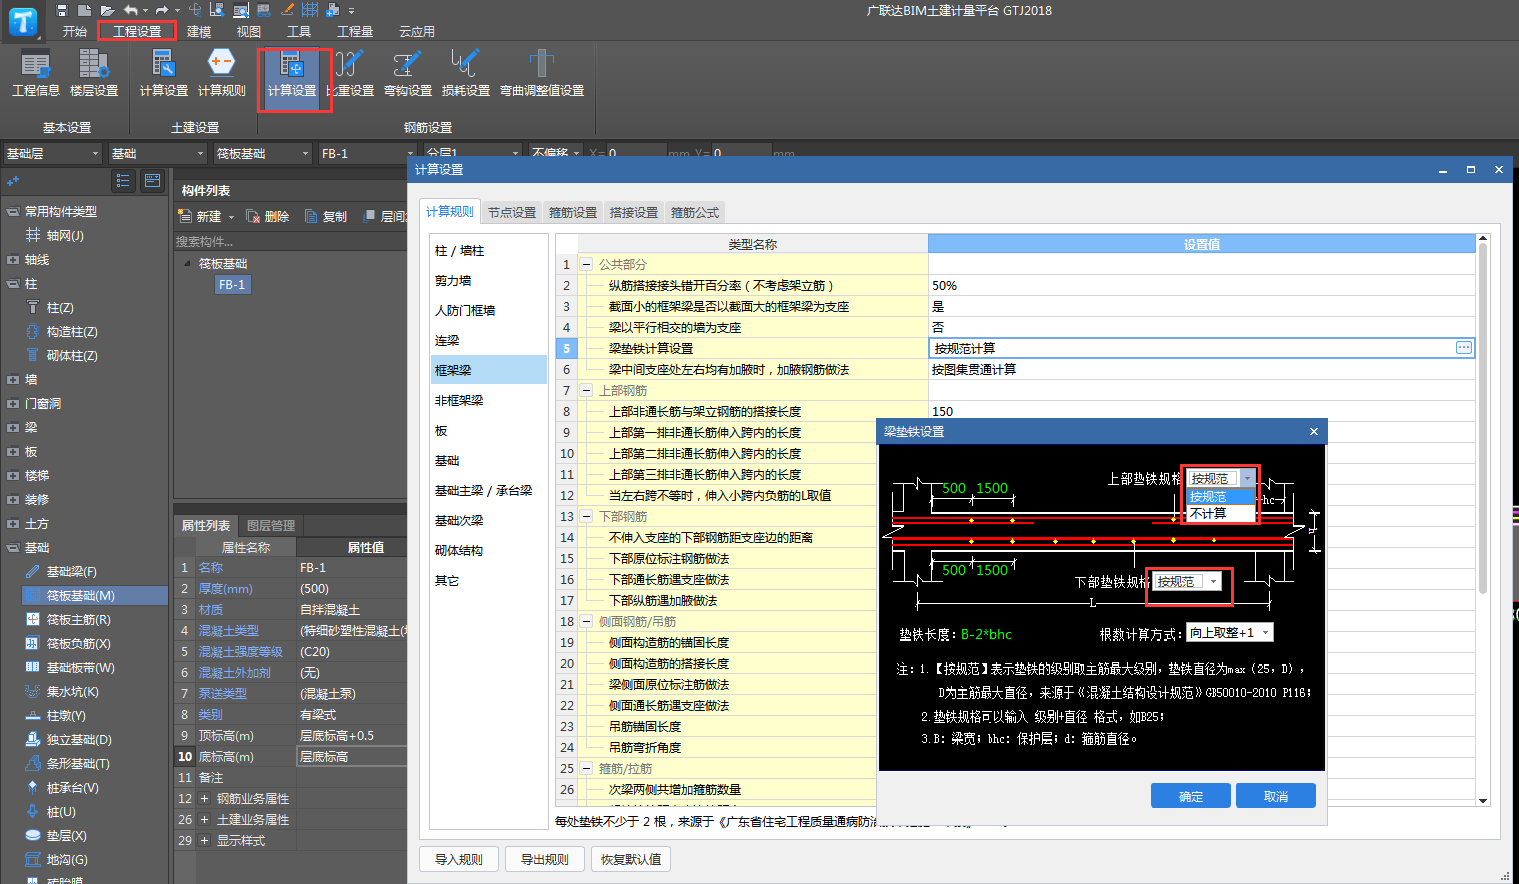Choose 按规范 option in open dropdown list
This screenshot has width=1519, height=884.
[x=1220, y=496]
